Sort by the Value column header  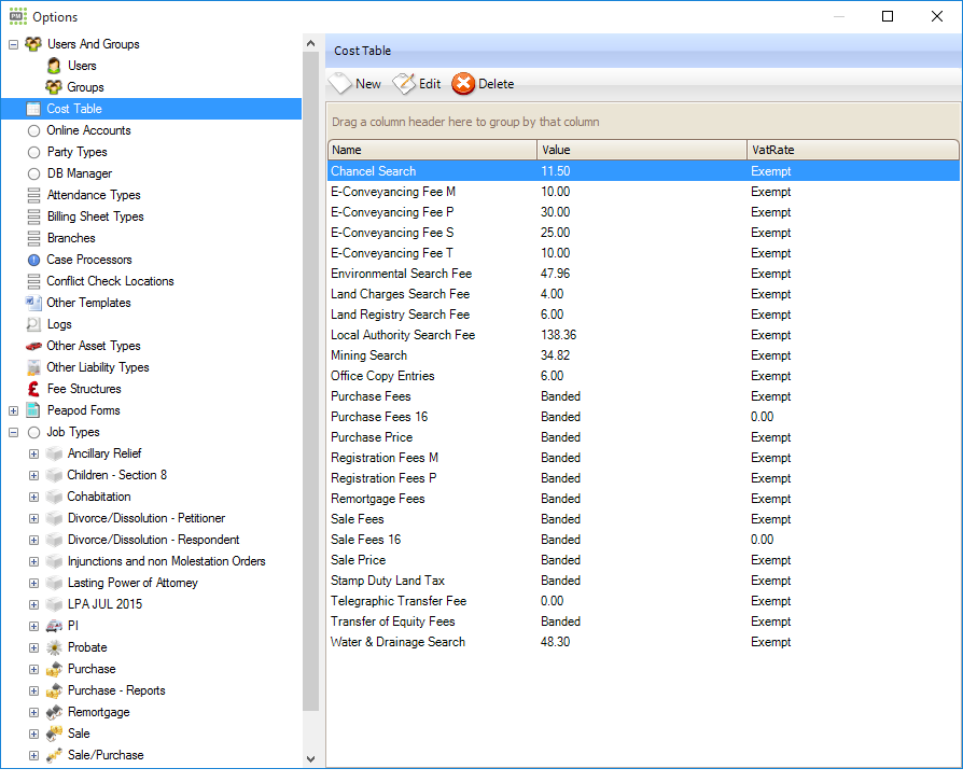click(640, 150)
